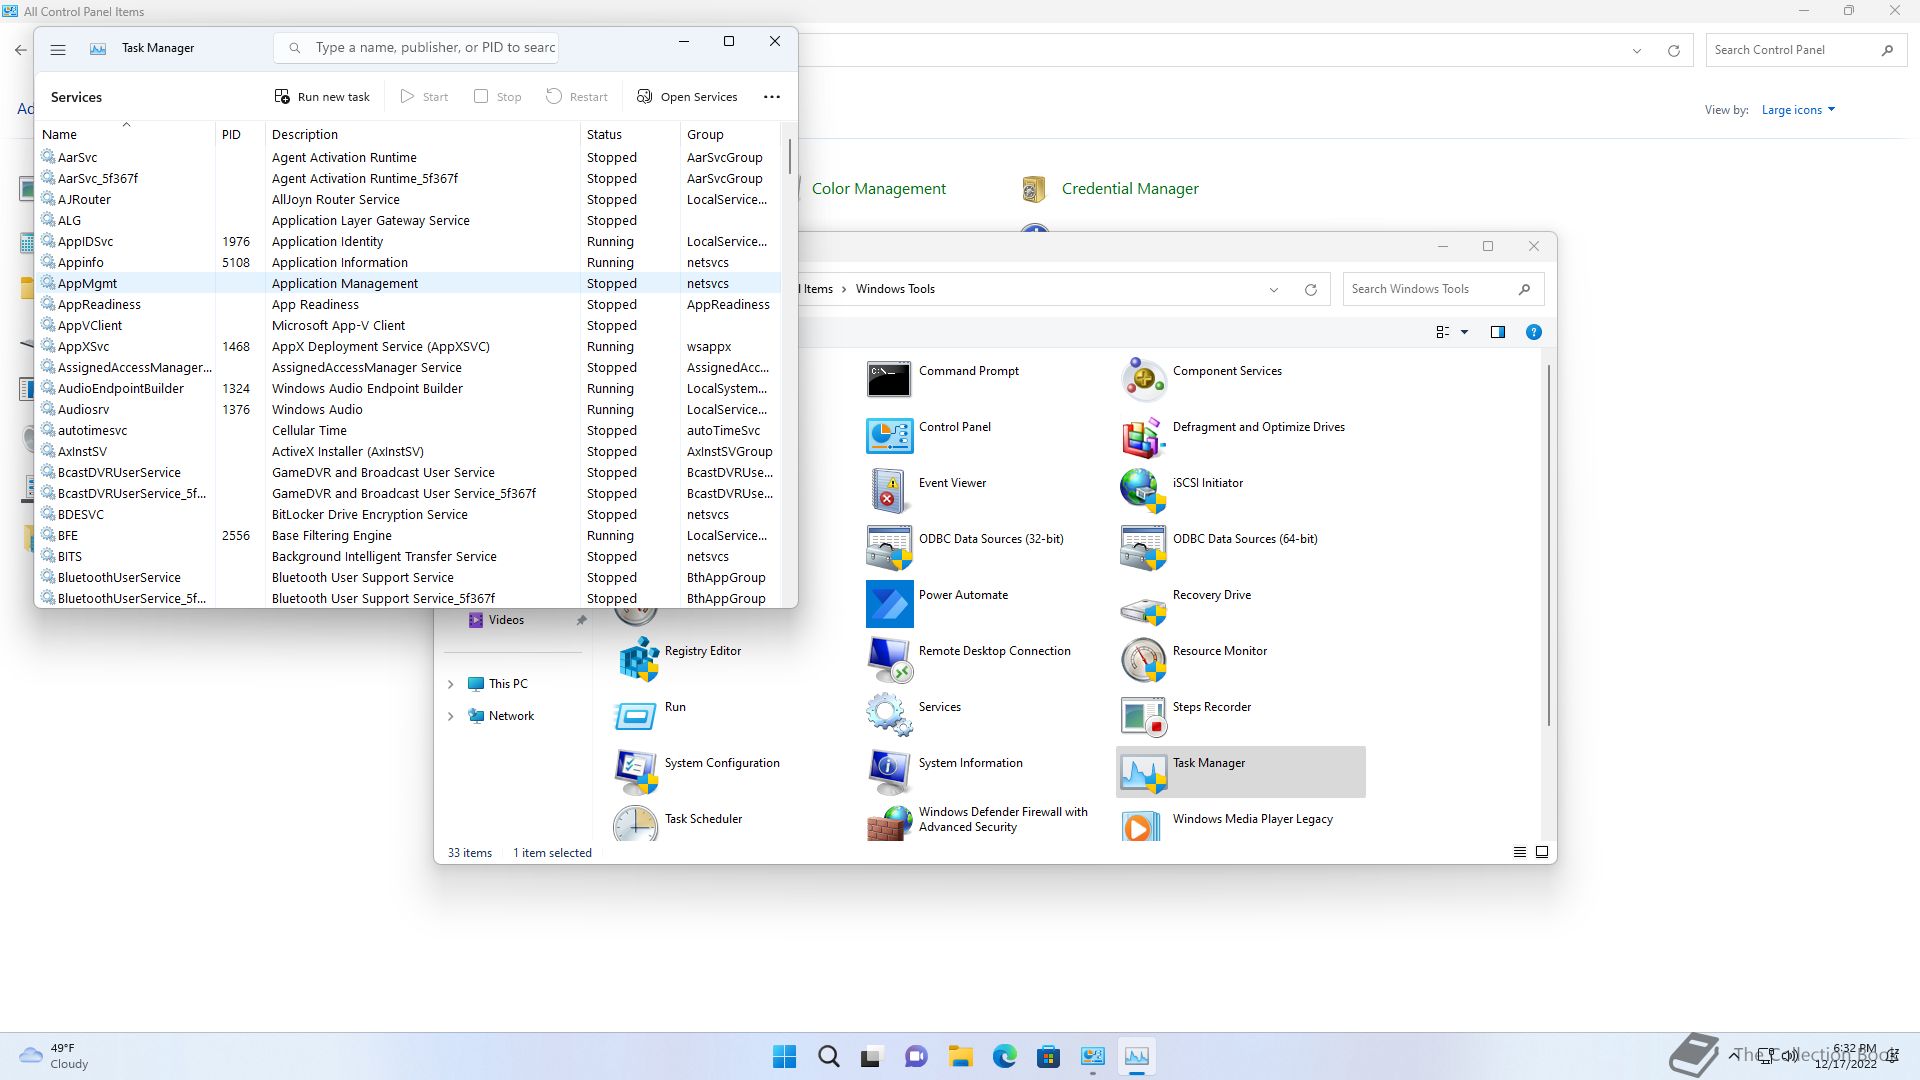The height and width of the screenshot is (1080, 1920).
Task: Select Videos in navigation pane
Action: pyautogui.click(x=506, y=620)
